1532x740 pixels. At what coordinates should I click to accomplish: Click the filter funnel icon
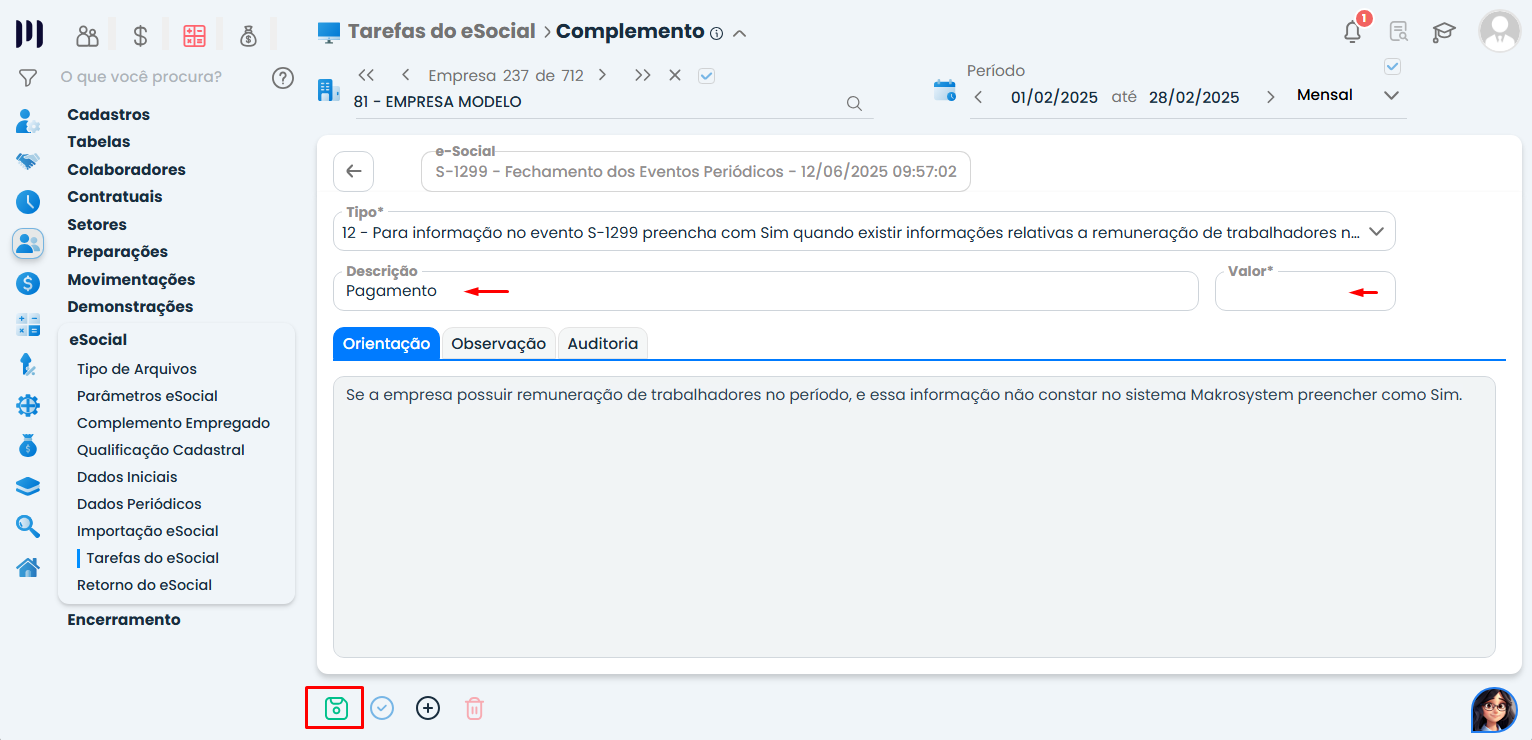coord(28,77)
